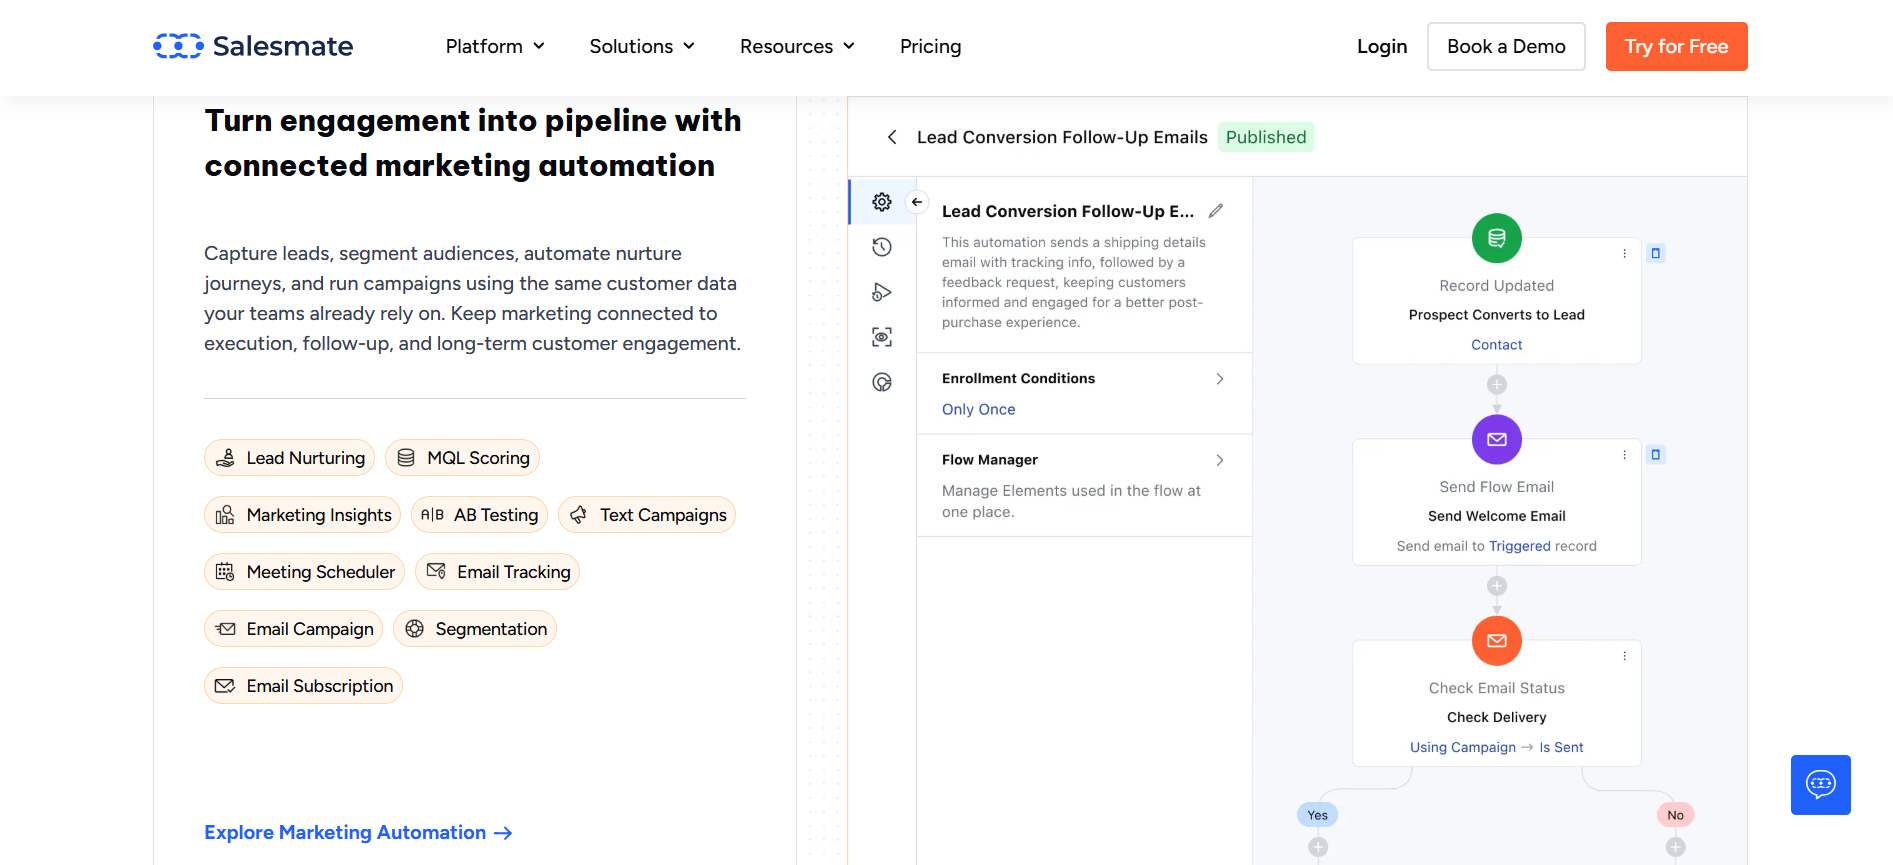Click the orange Check Email Status icon
Image resolution: width=1893 pixels, height=865 pixels.
point(1496,640)
